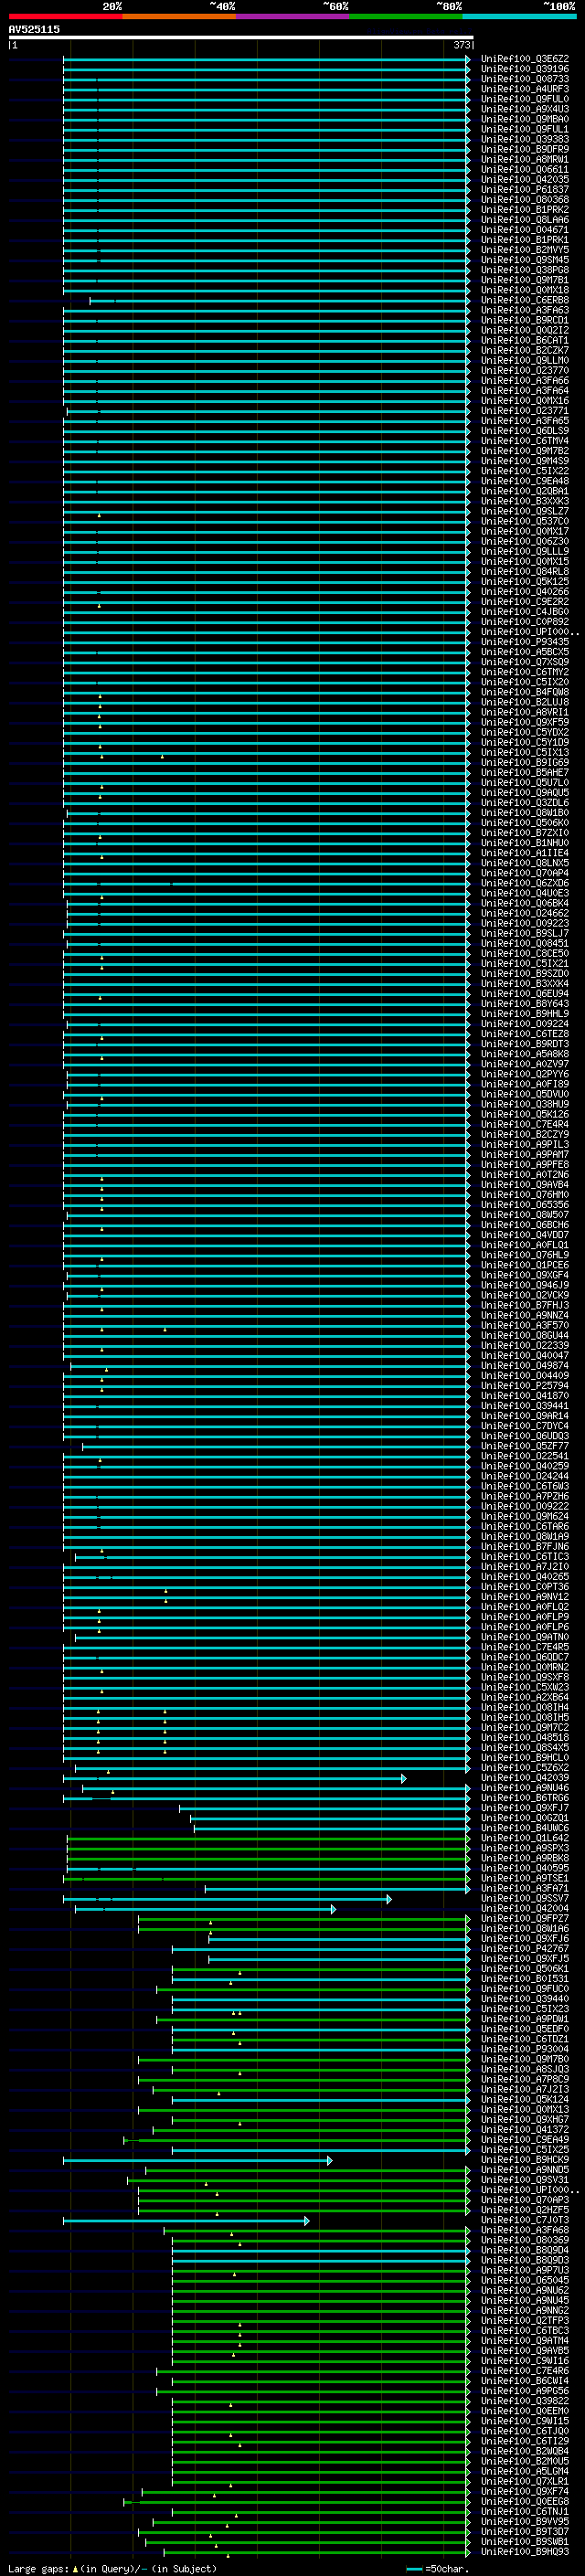
Task: Open hit UniRef100_C7J0T3
Action: [x=525, y=2219]
